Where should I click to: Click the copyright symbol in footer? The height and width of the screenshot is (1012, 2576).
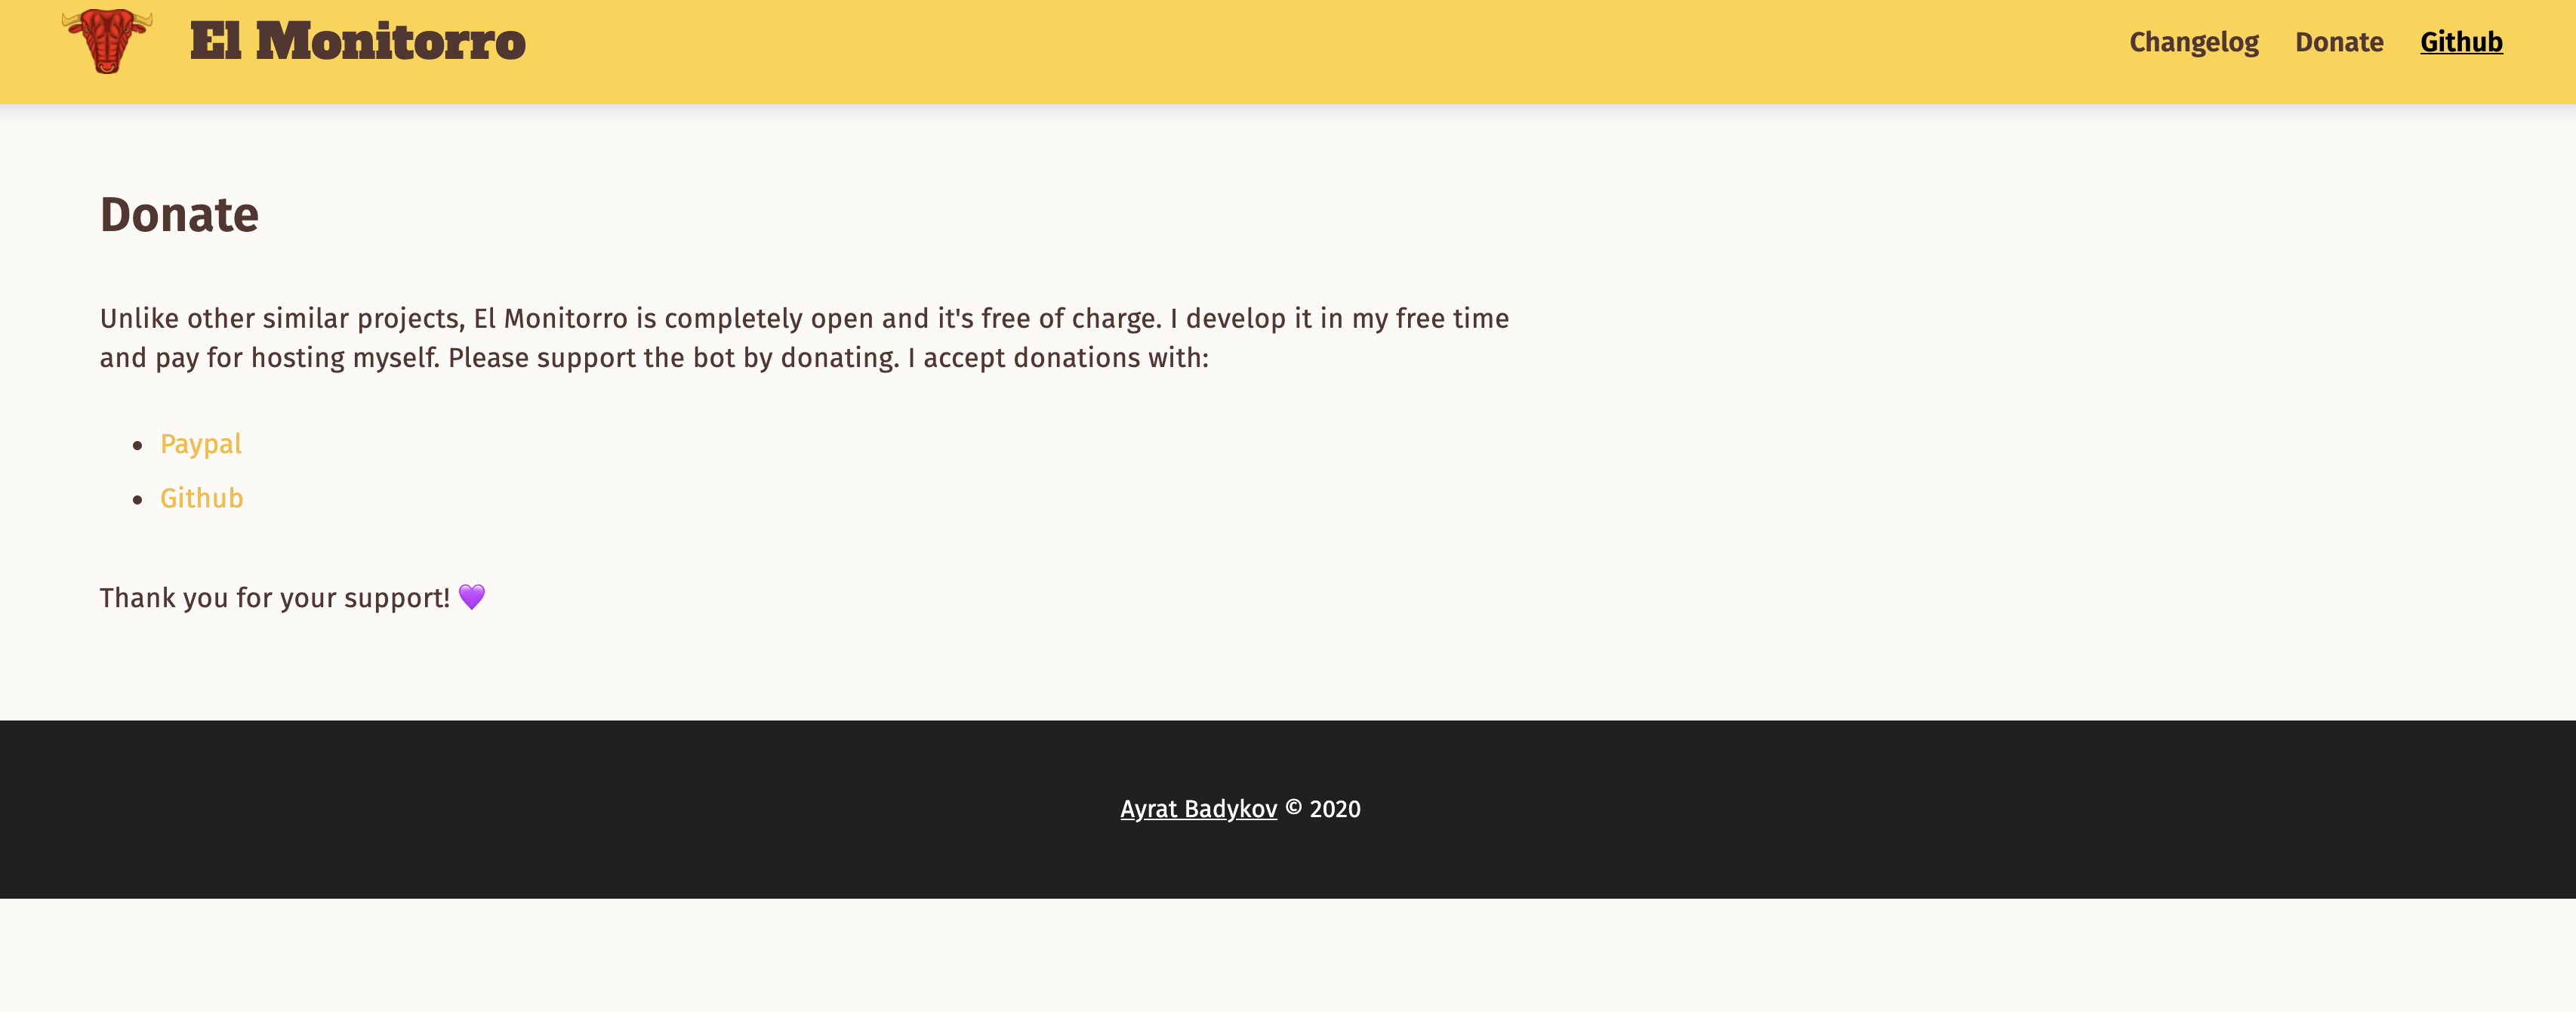(1293, 808)
